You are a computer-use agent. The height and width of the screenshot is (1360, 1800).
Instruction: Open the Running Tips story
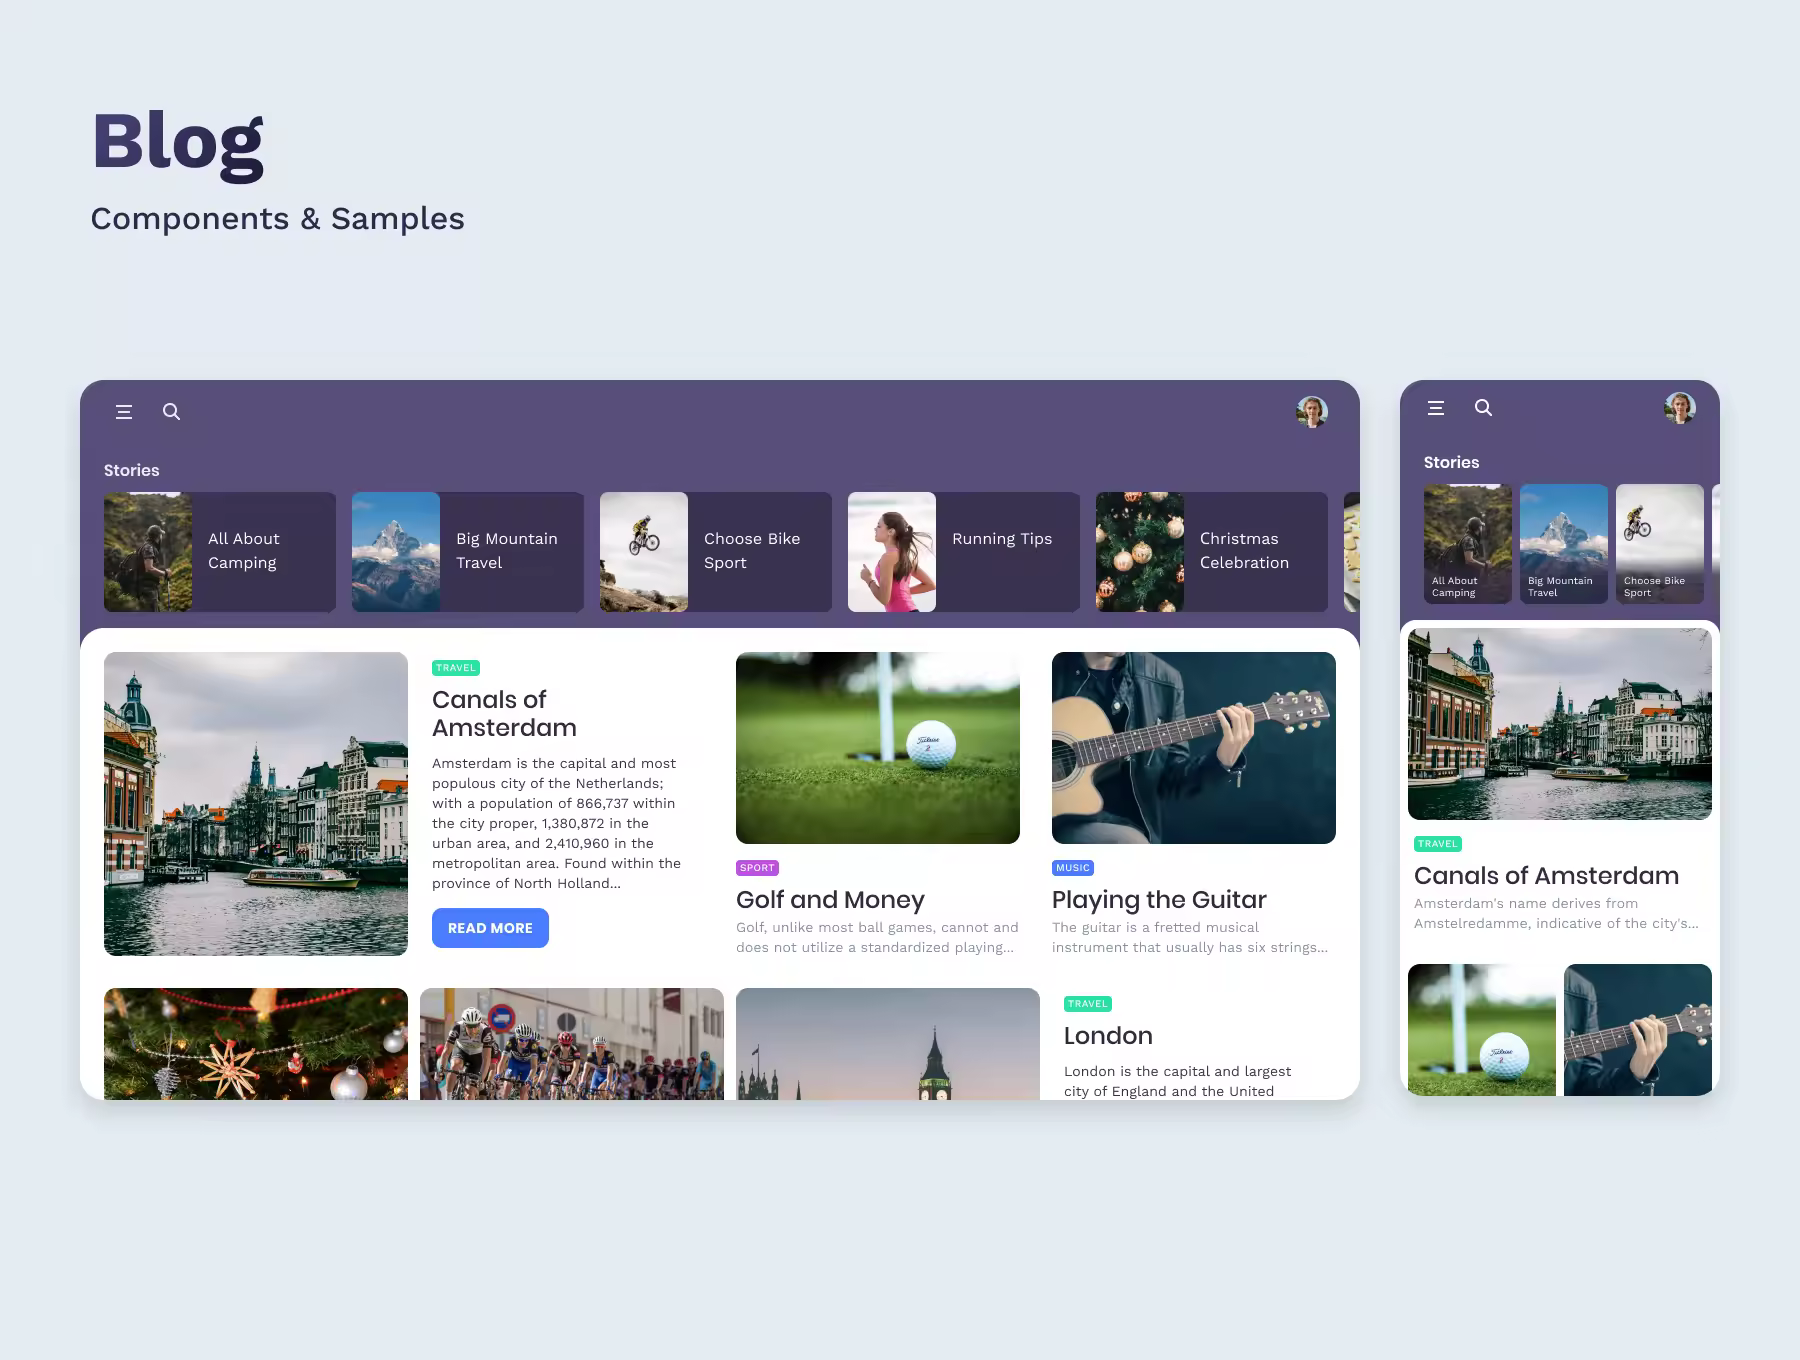coord(964,552)
